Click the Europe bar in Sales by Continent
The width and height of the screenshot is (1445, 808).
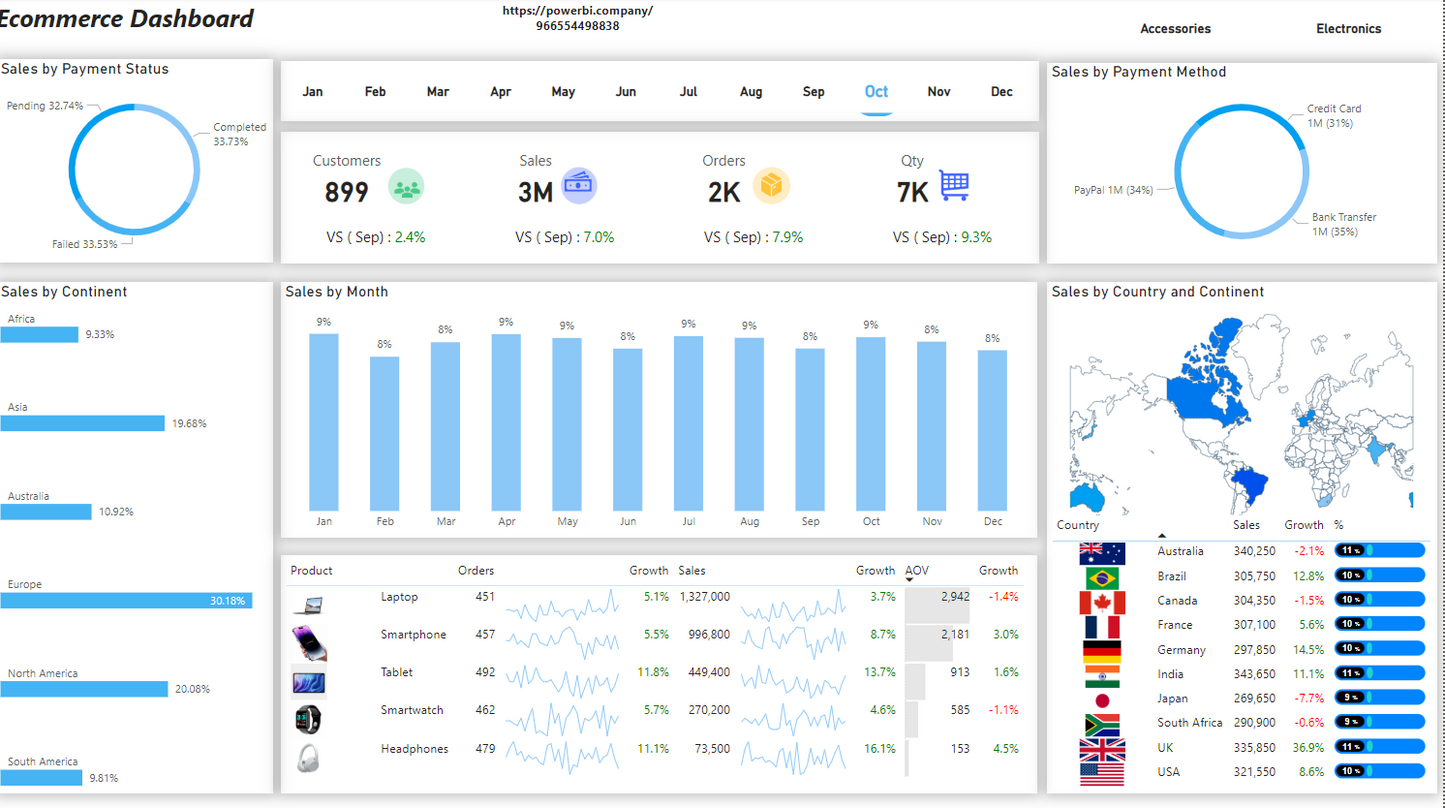pyautogui.click(x=126, y=601)
